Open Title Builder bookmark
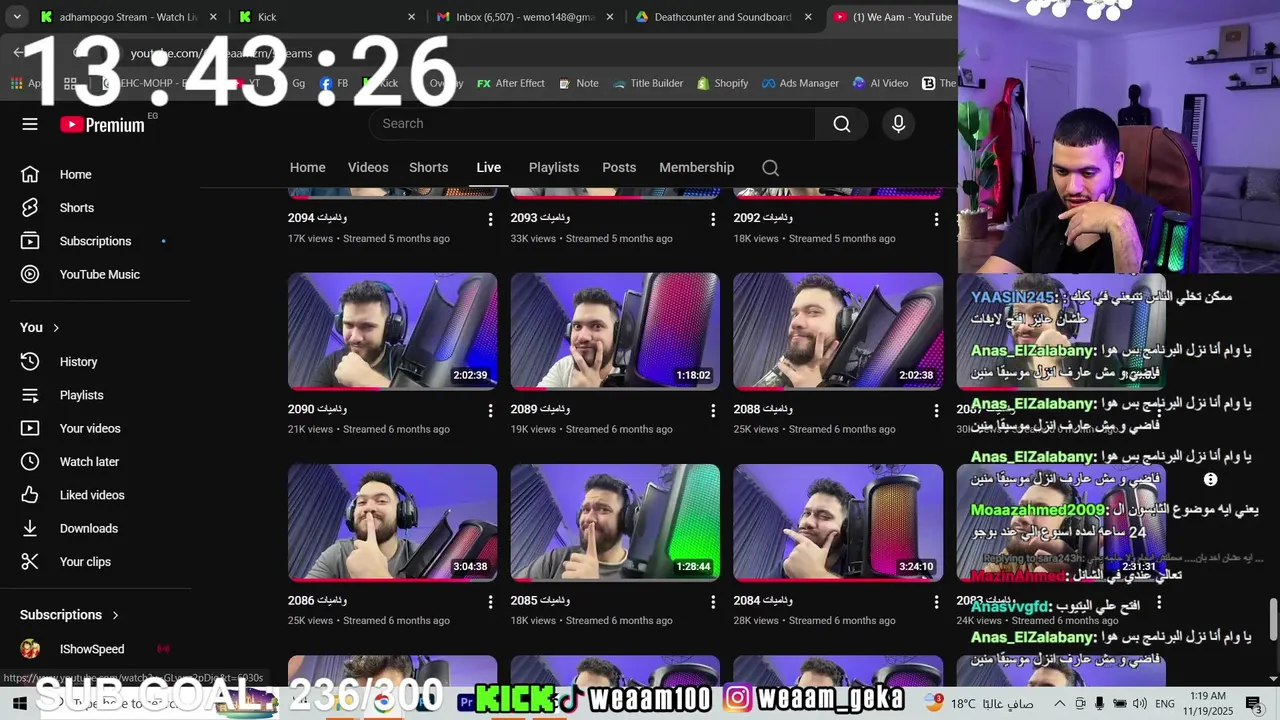Screen dimensions: 1280x720 (648, 84)
